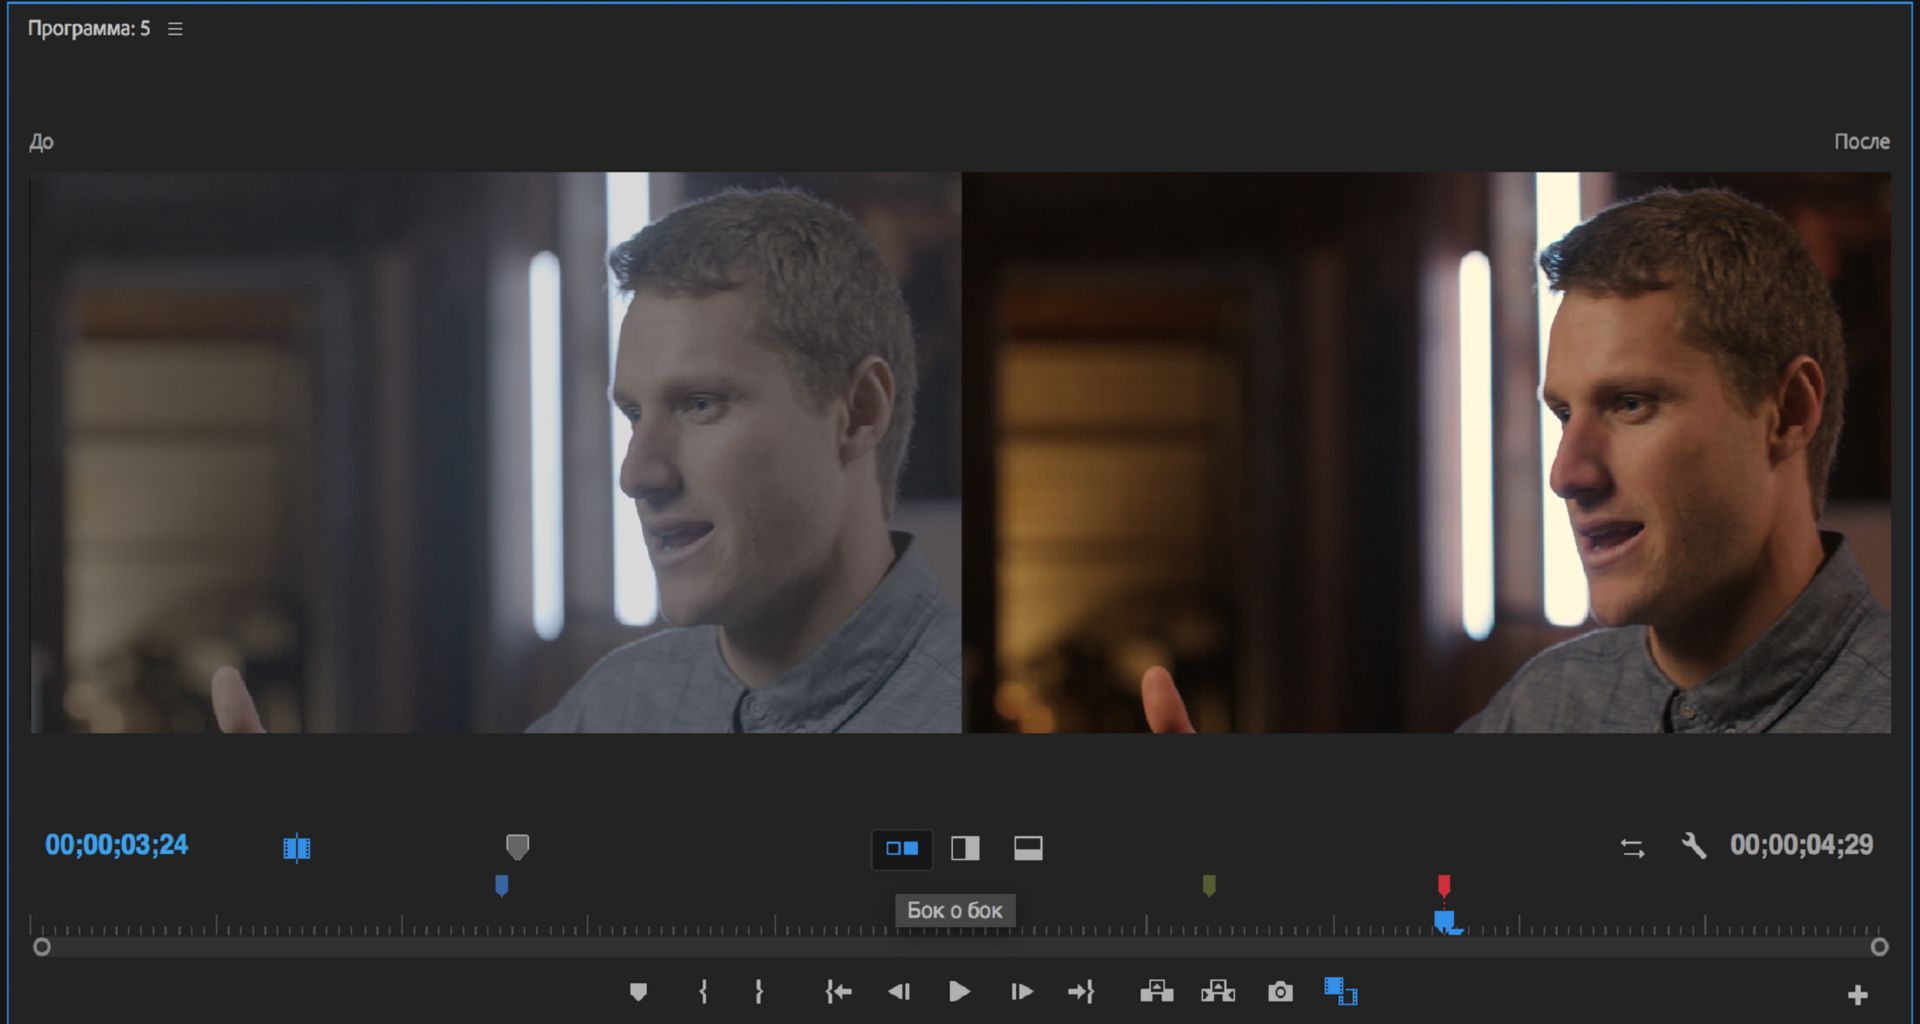Image resolution: width=1920 pixels, height=1024 pixels.
Task: Click the duration timecode 00;00;04;29
Action: 1802,845
